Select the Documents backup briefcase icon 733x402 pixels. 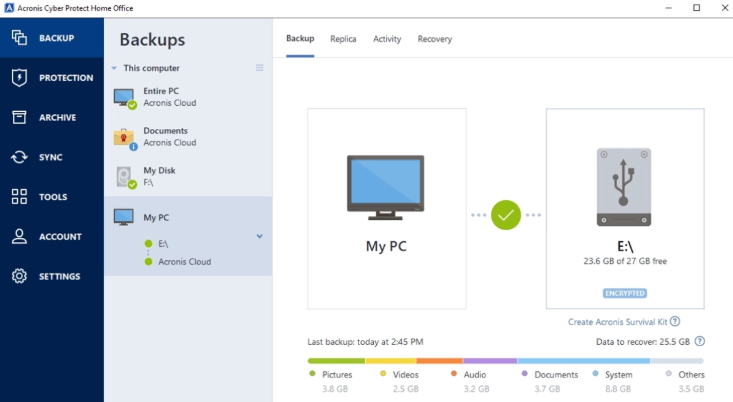pyautogui.click(x=125, y=139)
